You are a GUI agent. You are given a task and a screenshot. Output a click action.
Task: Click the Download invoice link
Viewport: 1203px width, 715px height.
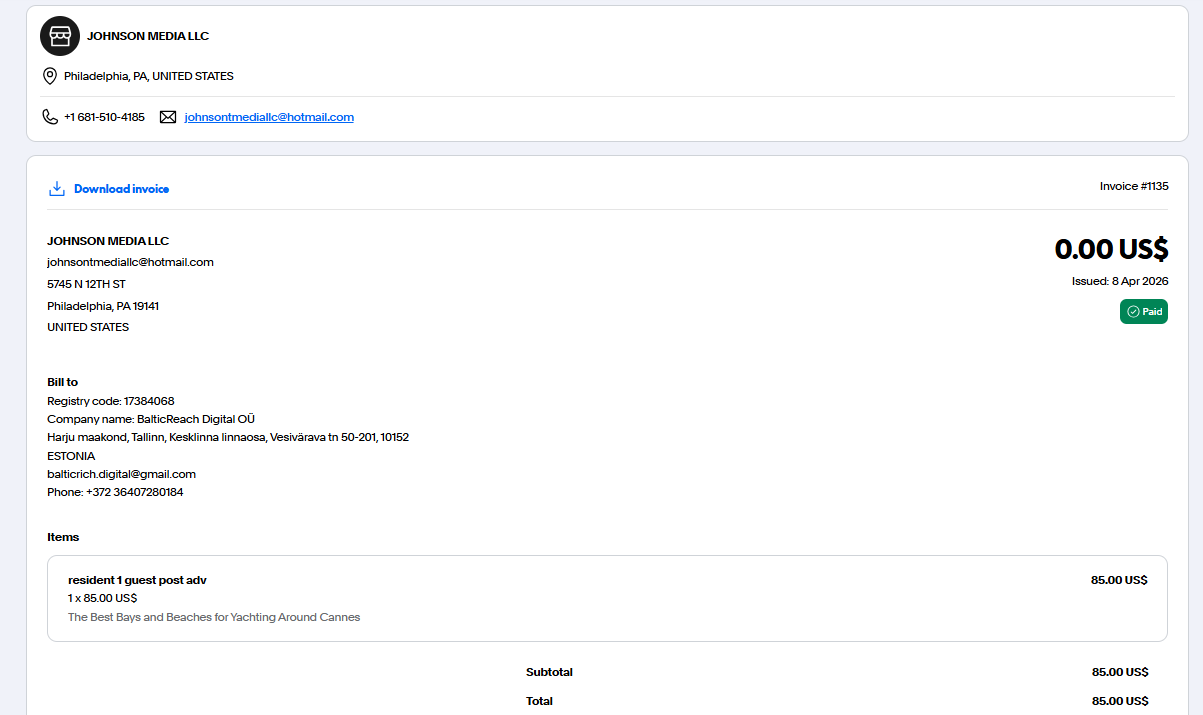pos(121,189)
